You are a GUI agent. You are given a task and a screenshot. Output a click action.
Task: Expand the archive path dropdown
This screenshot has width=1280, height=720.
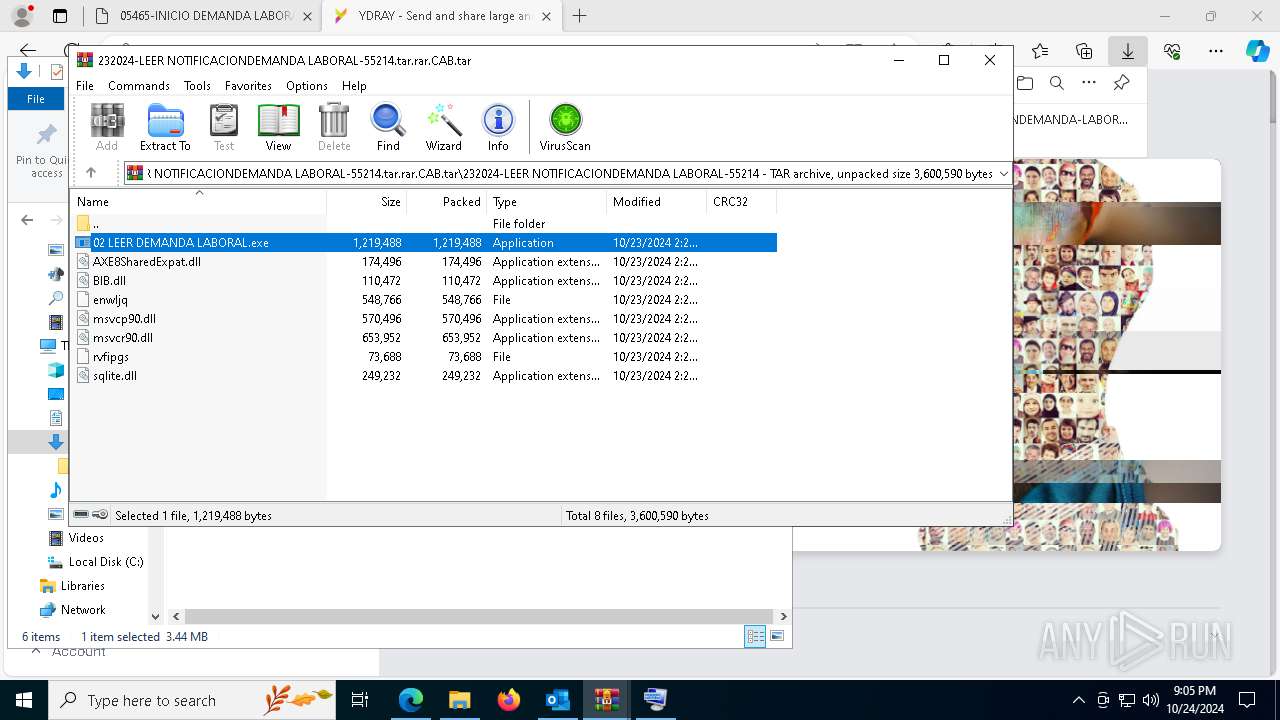coord(1004,174)
